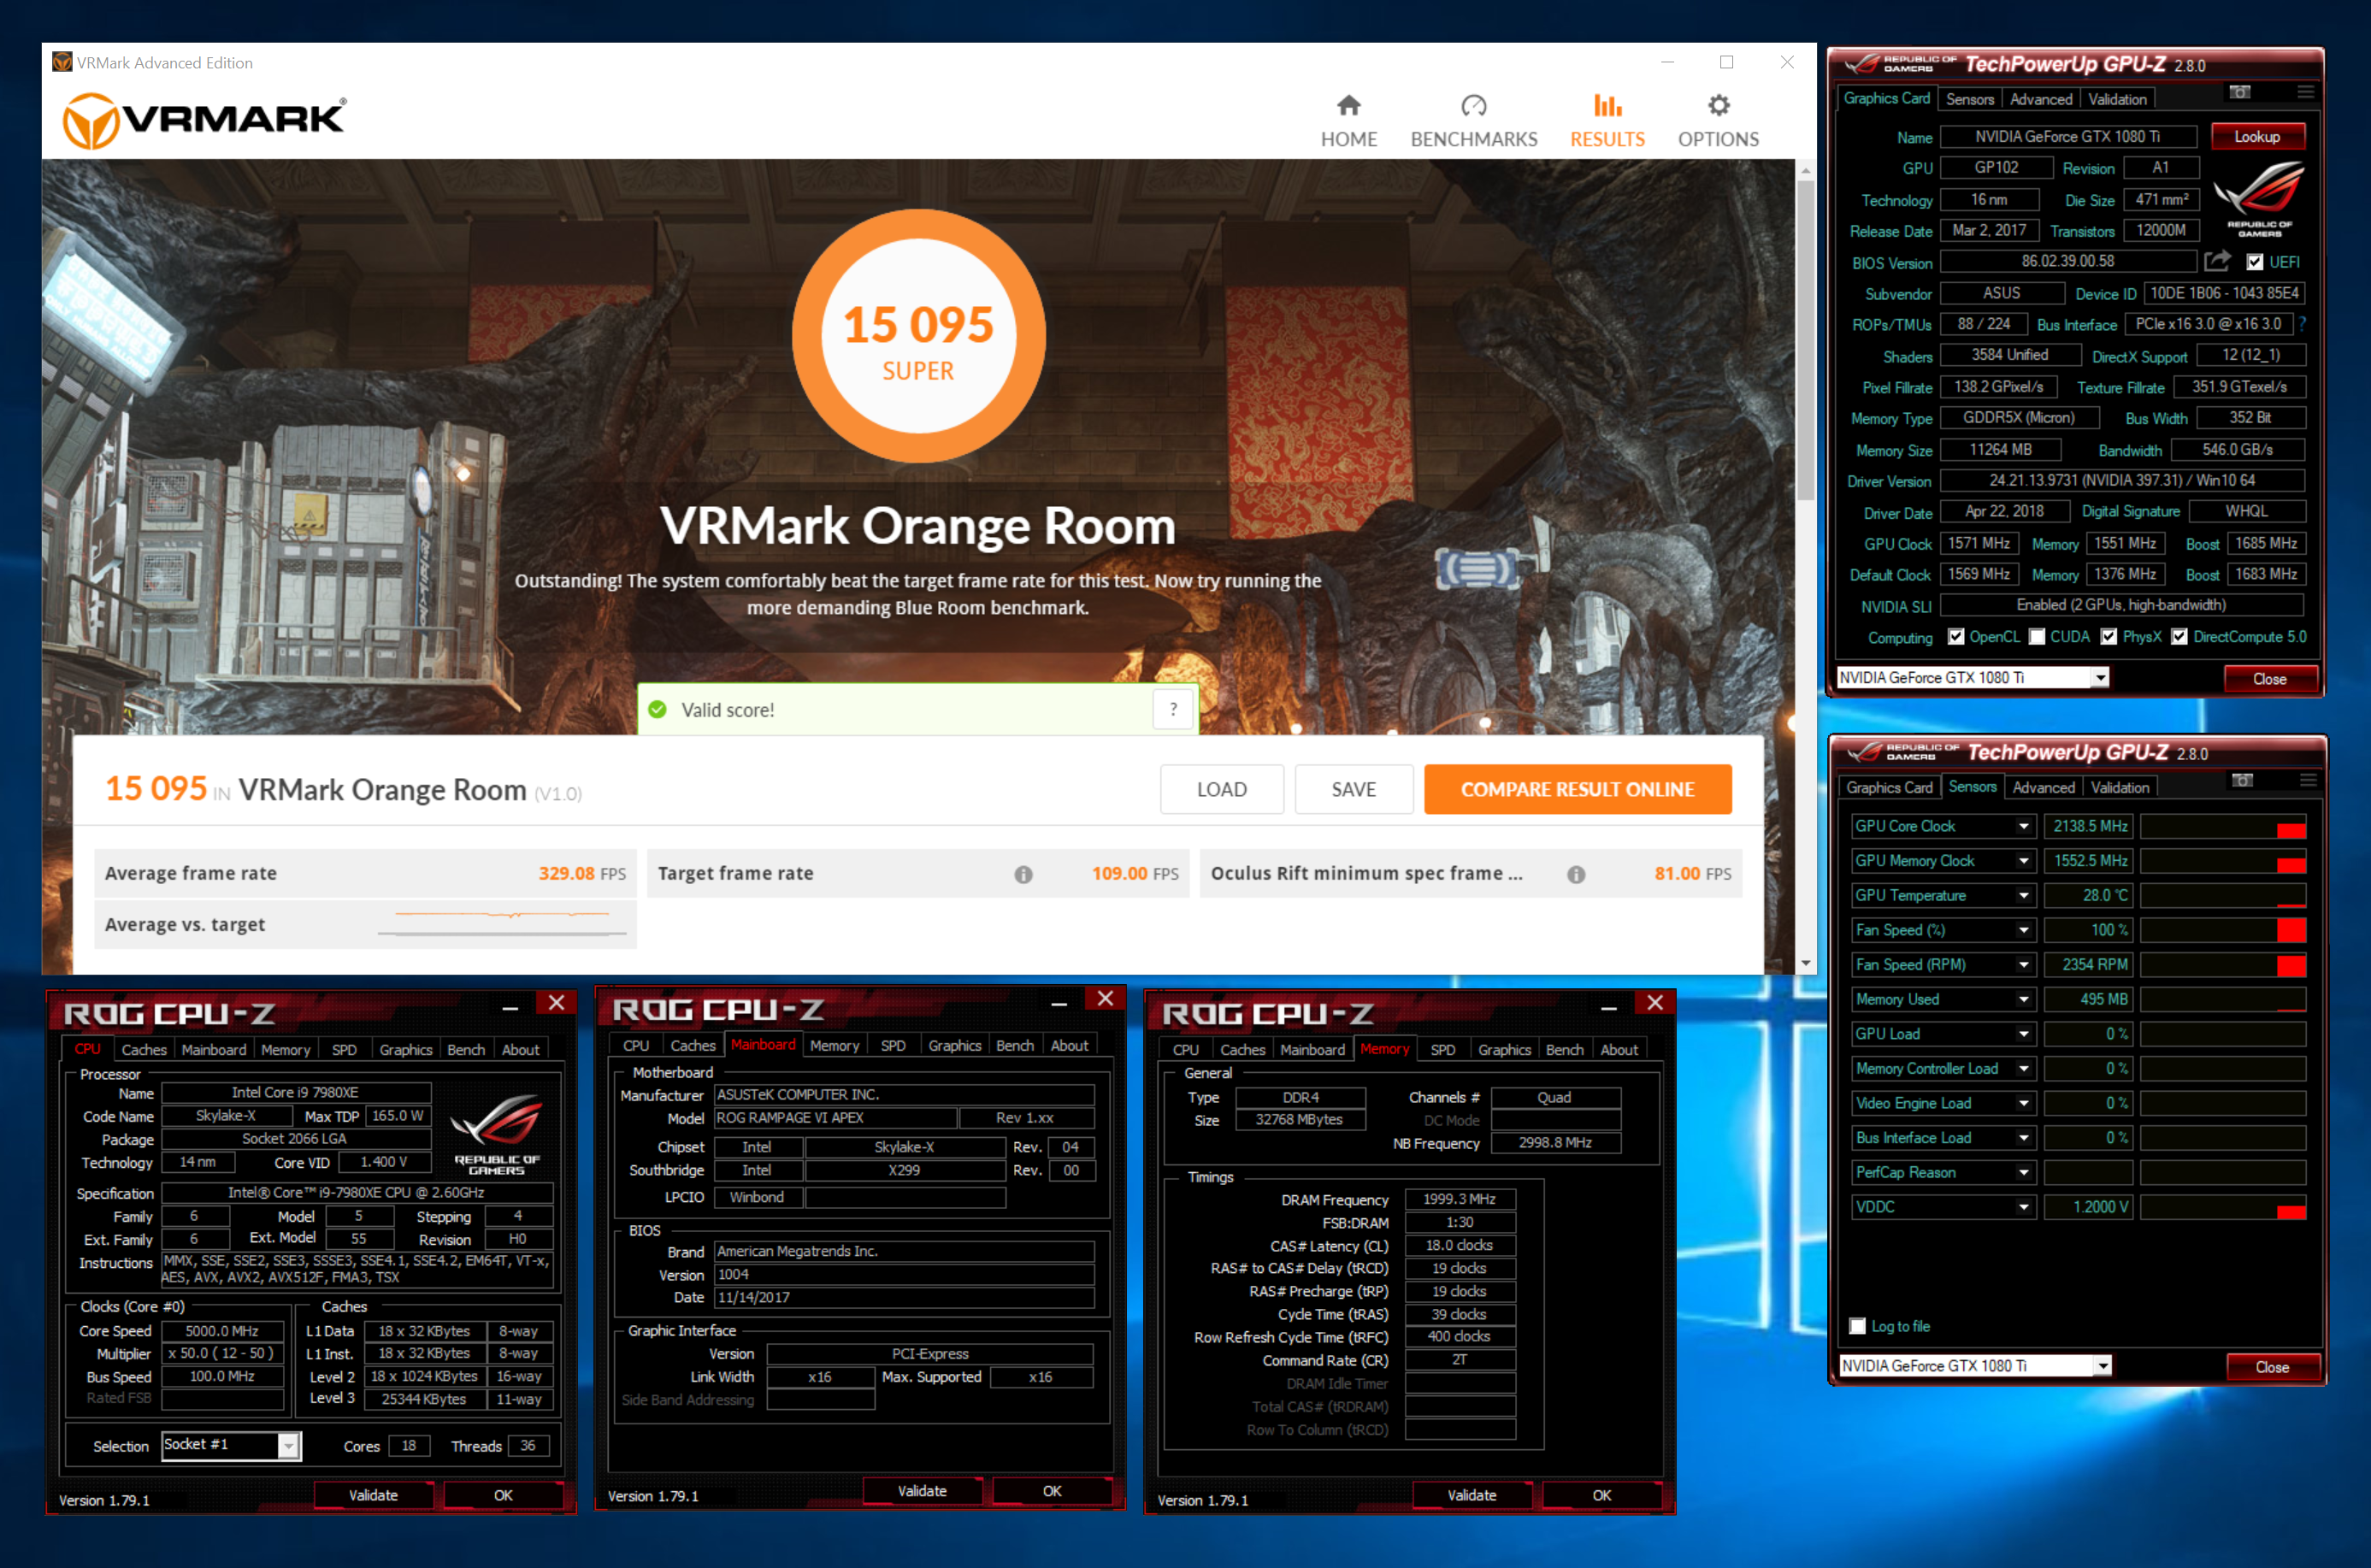Viewport: 2371px width, 1568px height.
Task: Click Target frame rate info icon
Action: 1023,874
